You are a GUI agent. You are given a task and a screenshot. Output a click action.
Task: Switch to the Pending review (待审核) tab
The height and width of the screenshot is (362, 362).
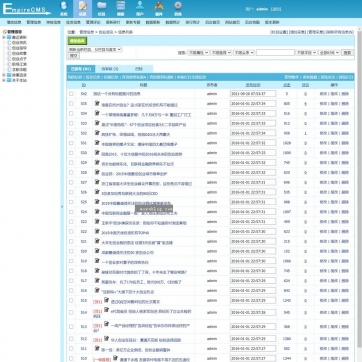pyautogui.click(x=110, y=69)
